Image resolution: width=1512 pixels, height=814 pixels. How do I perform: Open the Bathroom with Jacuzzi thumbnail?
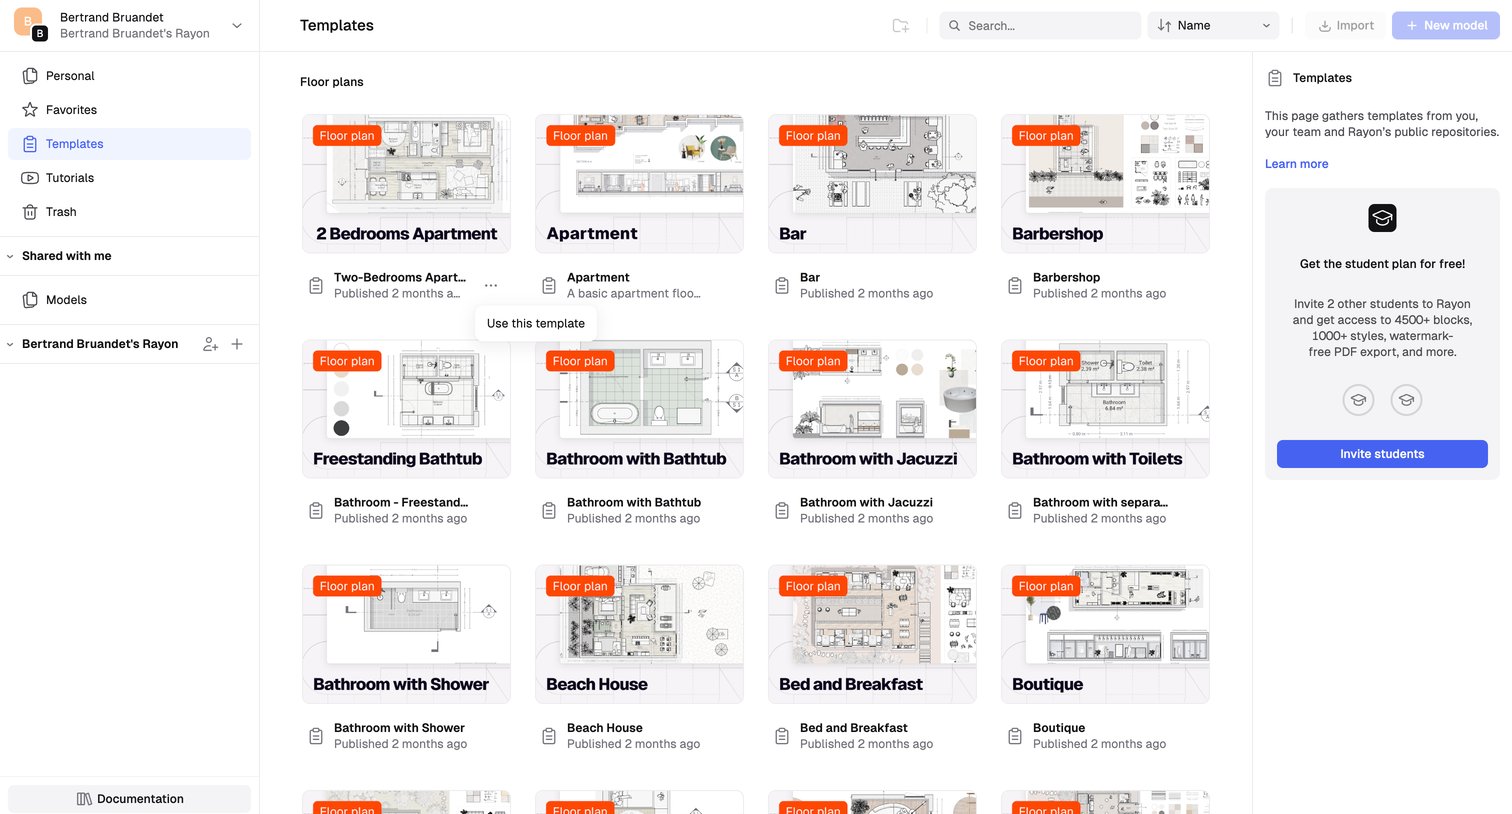[872, 409]
